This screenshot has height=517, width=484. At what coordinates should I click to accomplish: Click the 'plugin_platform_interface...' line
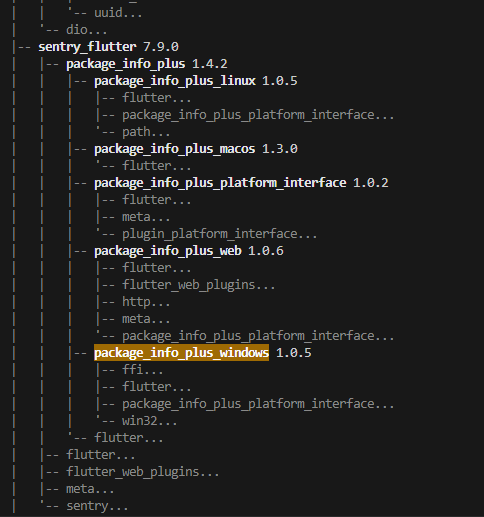coord(220,234)
